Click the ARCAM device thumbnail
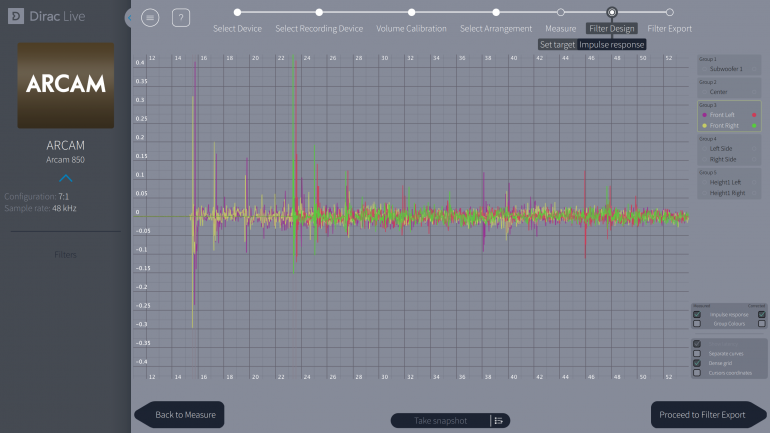Screen dimensions: 770x433 point(66,86)
